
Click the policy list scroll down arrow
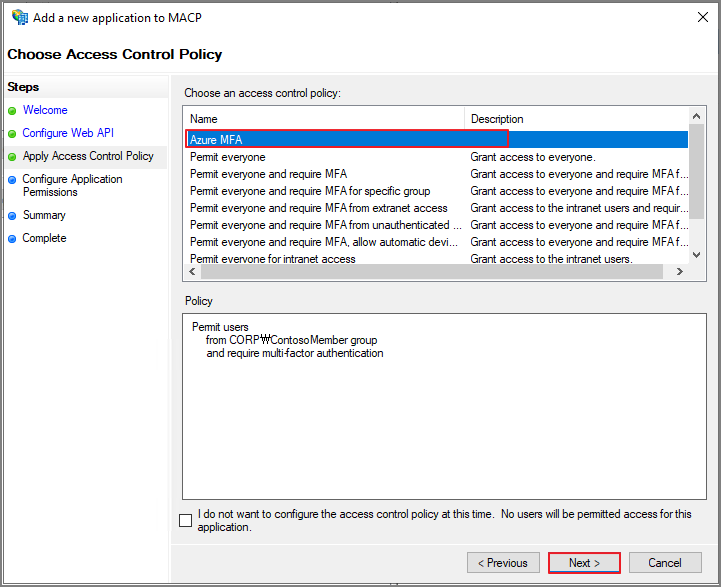pos(696,255)
